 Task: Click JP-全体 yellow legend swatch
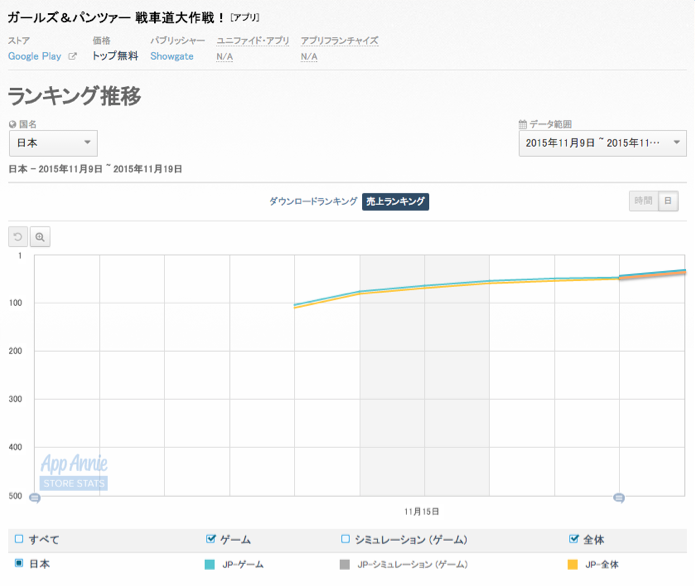pyautogui.click(x=573, y=564)
